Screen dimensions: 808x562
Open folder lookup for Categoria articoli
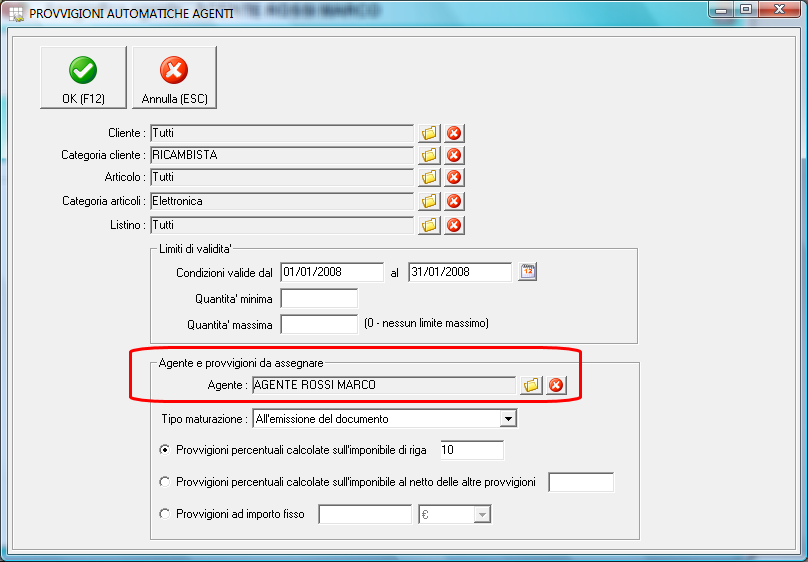pos(429,201)
